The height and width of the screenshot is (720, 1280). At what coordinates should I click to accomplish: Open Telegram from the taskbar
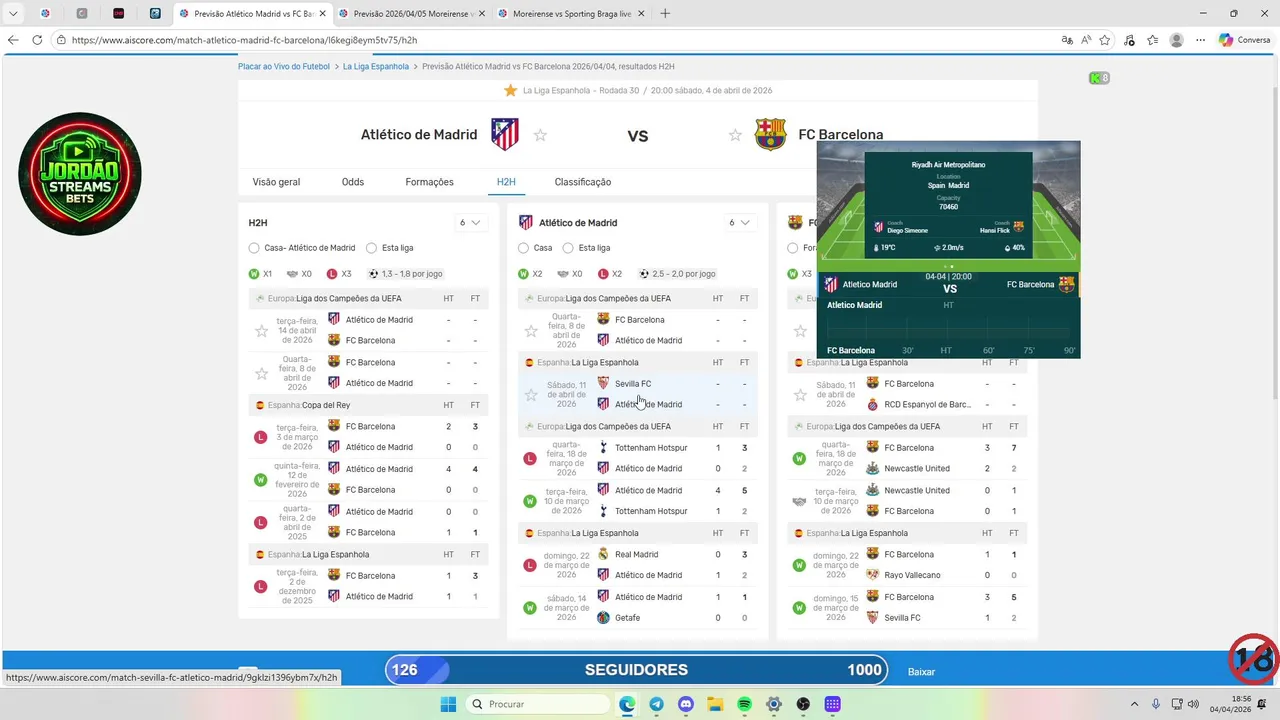656,704
